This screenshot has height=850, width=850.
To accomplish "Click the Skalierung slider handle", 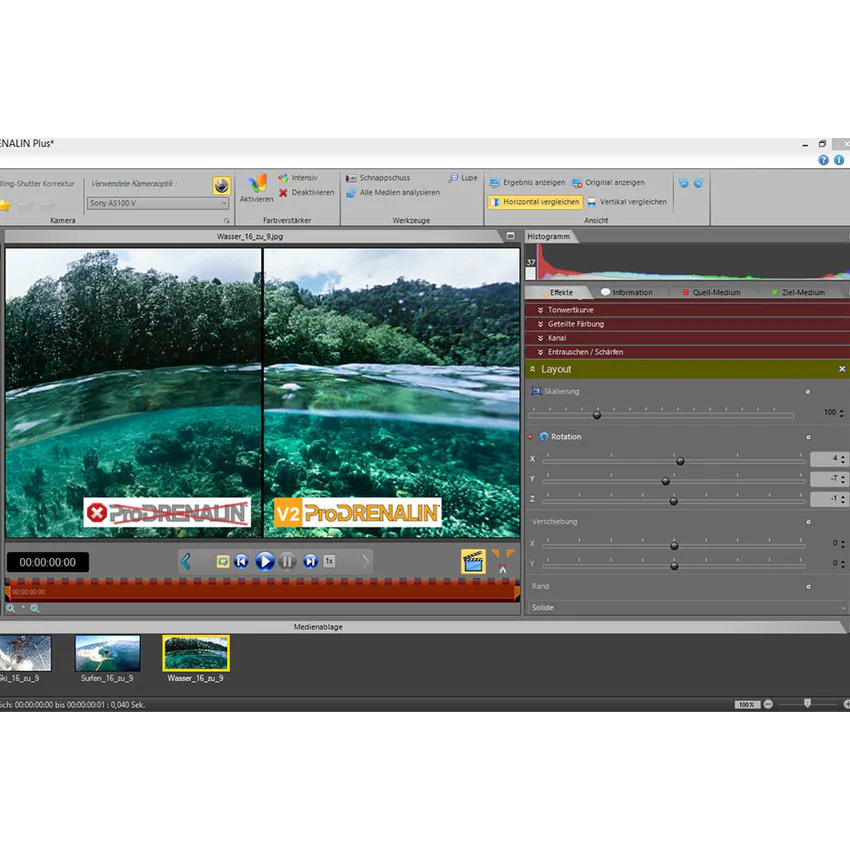I will (597, 415).
